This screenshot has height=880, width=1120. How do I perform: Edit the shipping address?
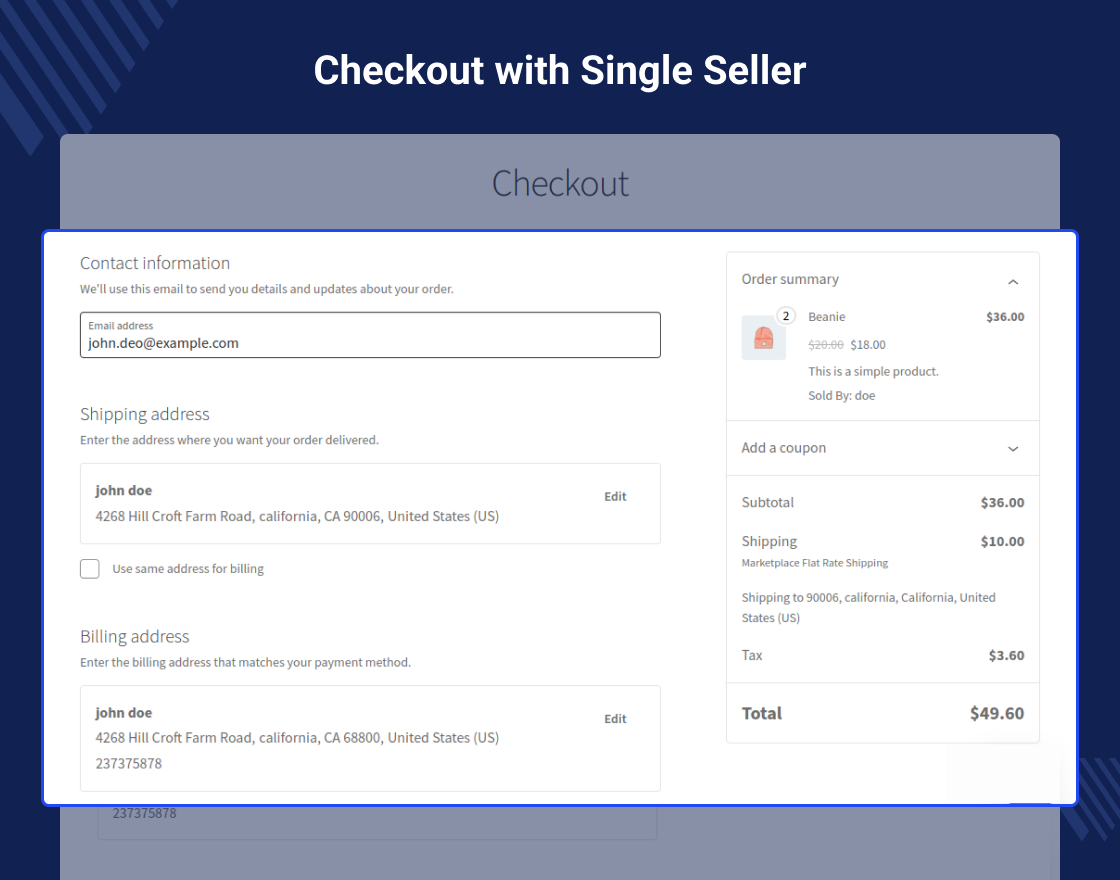[x=614, y=496]
